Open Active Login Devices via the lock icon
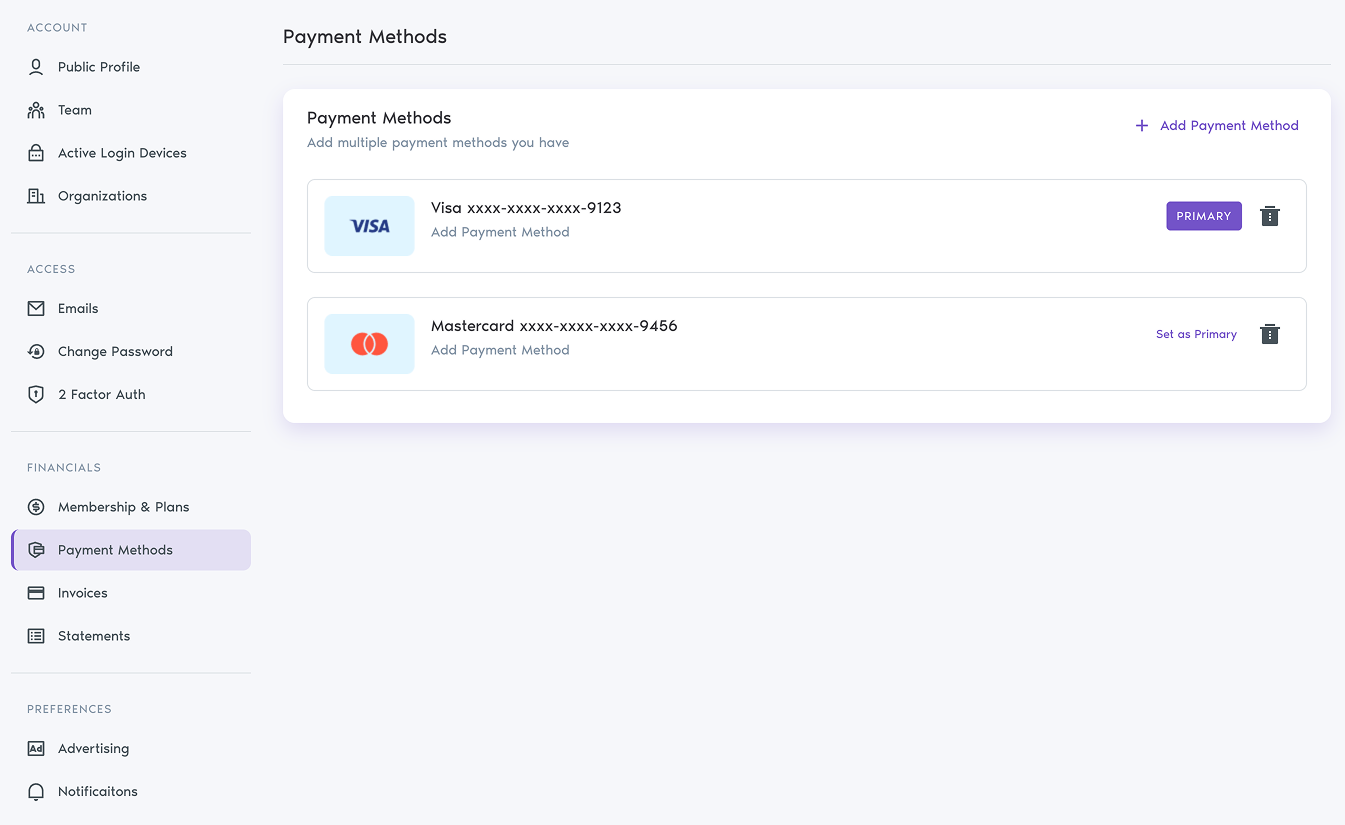The height and width of the screenshot is (825, 1345). point(36,152)
